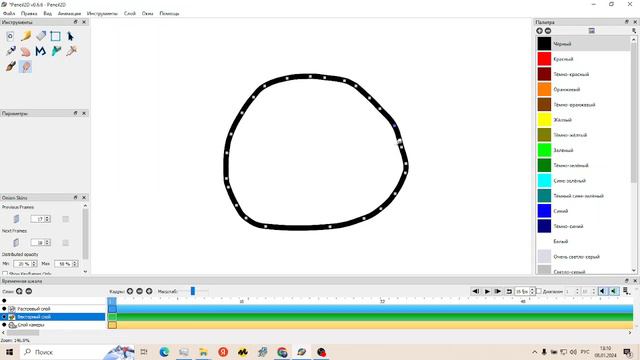Toggle previous frames onion color box

coord(65,219)
